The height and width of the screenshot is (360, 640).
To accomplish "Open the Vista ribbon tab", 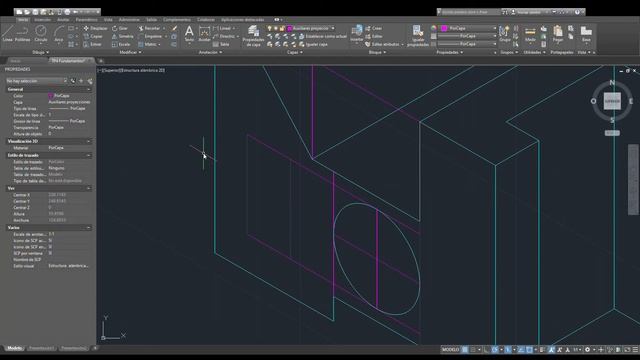I will pyautogui.click(x=108, y=20).
